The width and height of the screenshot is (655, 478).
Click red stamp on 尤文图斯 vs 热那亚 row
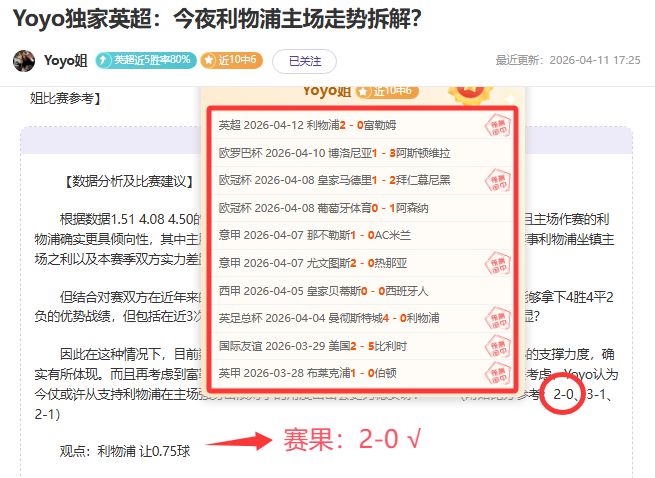[x=497, y=263]
